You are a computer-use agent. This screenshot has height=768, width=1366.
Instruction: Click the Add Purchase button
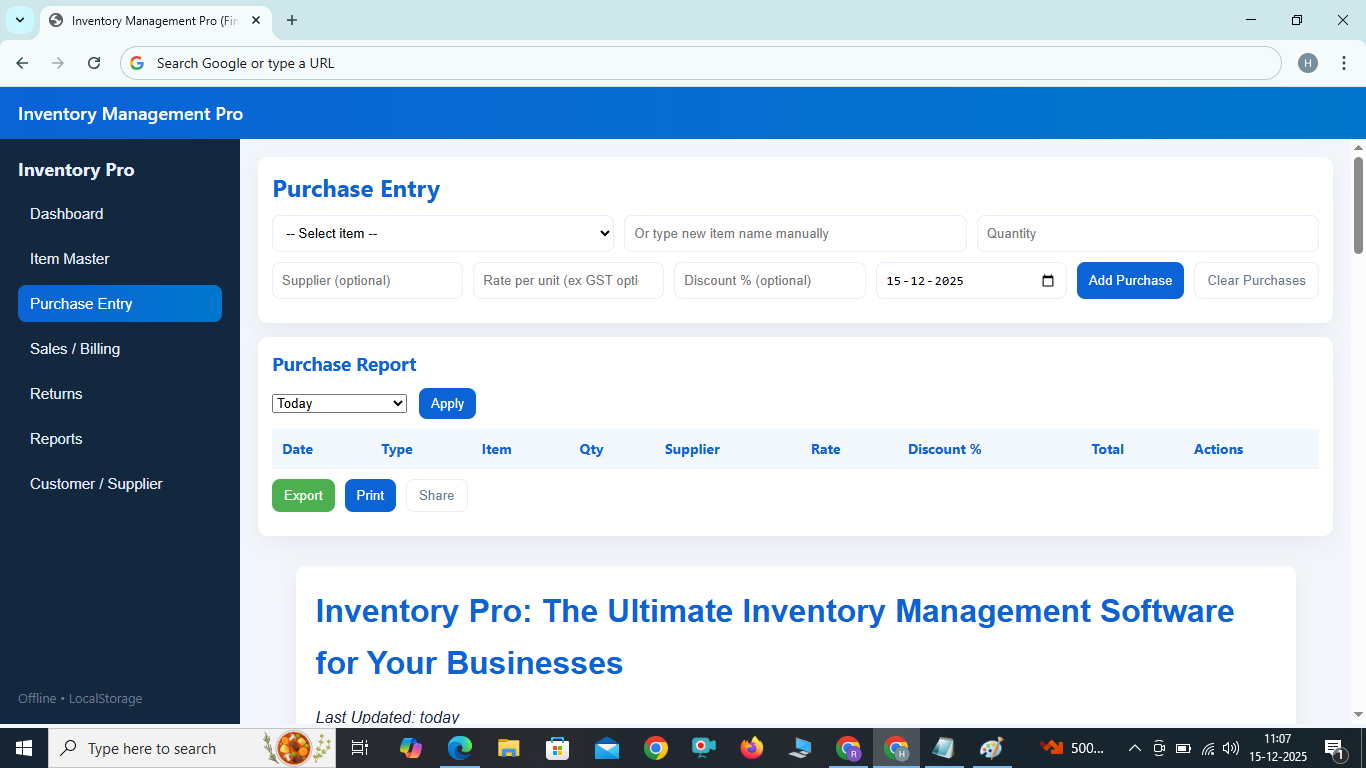point(1130,280)
